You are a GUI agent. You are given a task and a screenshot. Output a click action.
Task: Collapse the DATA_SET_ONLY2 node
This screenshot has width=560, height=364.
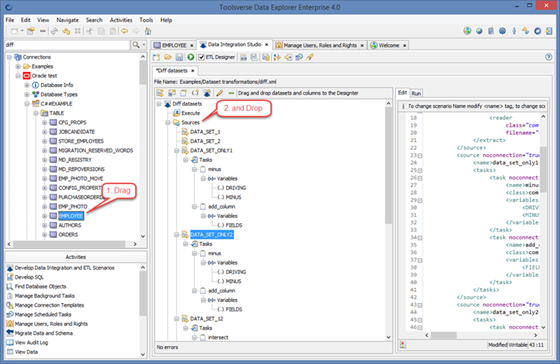pyautogui.click(x=176, y=235)
